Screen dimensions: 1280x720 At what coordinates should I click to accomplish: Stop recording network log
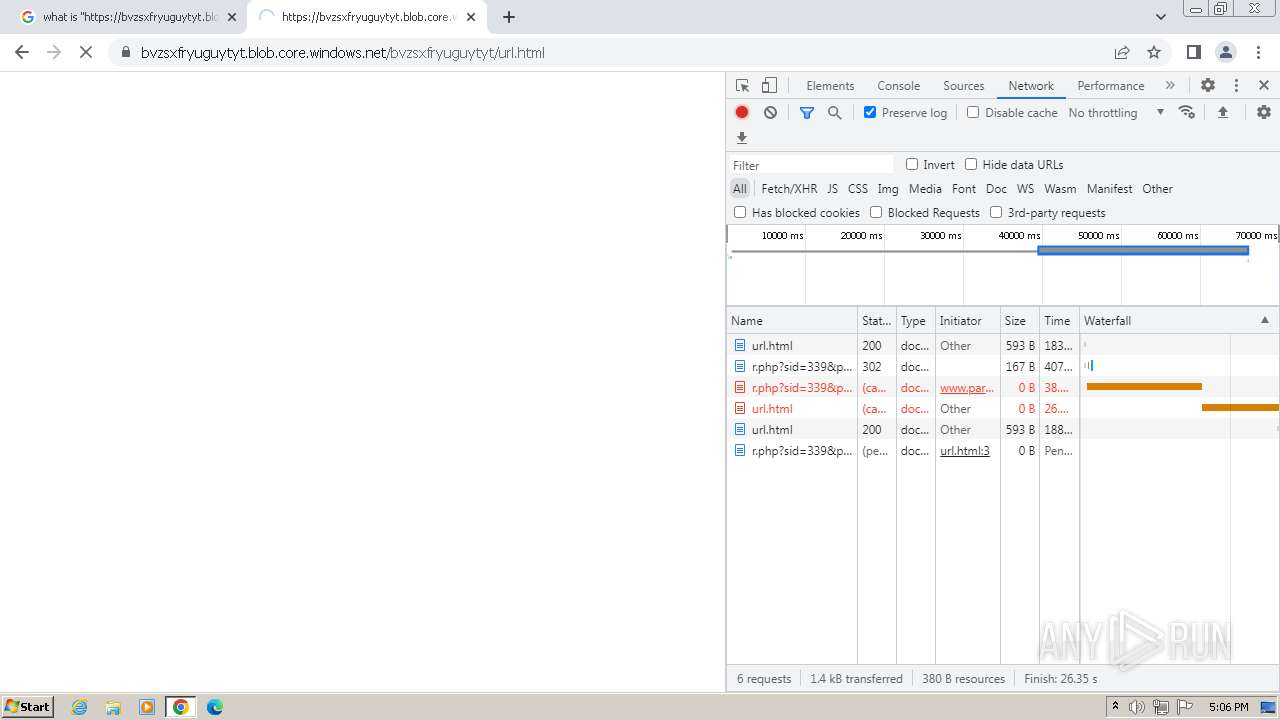tap(742, 112)
